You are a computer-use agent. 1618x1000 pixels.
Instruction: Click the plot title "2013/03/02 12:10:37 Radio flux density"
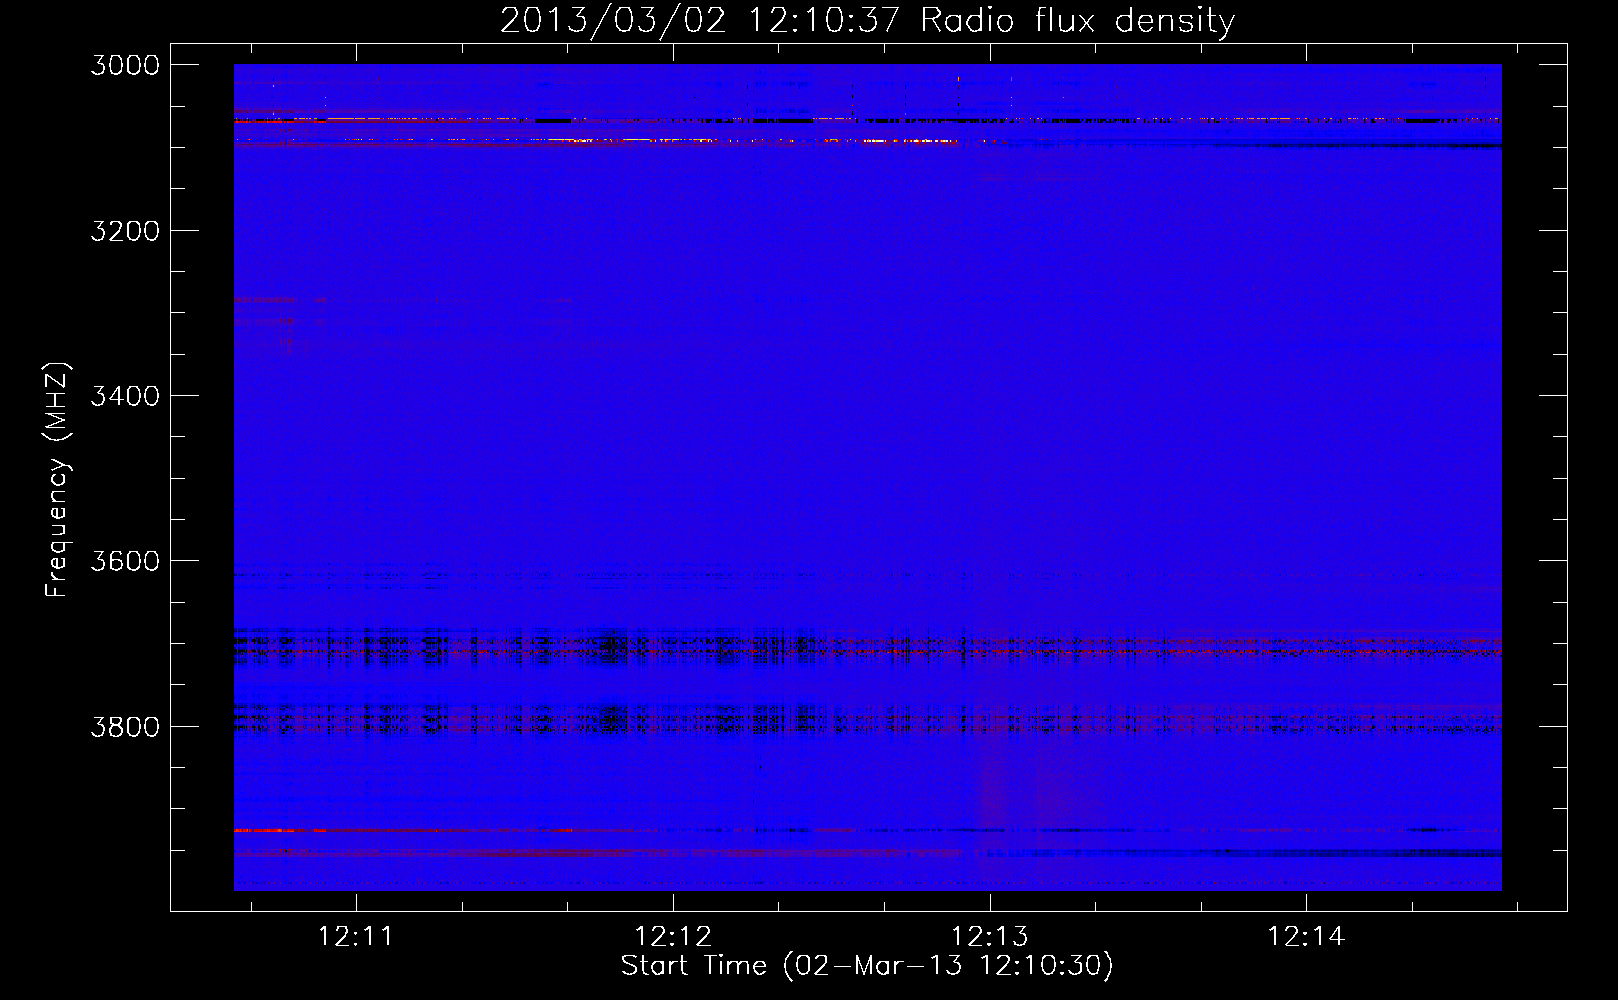click(867, 21)
